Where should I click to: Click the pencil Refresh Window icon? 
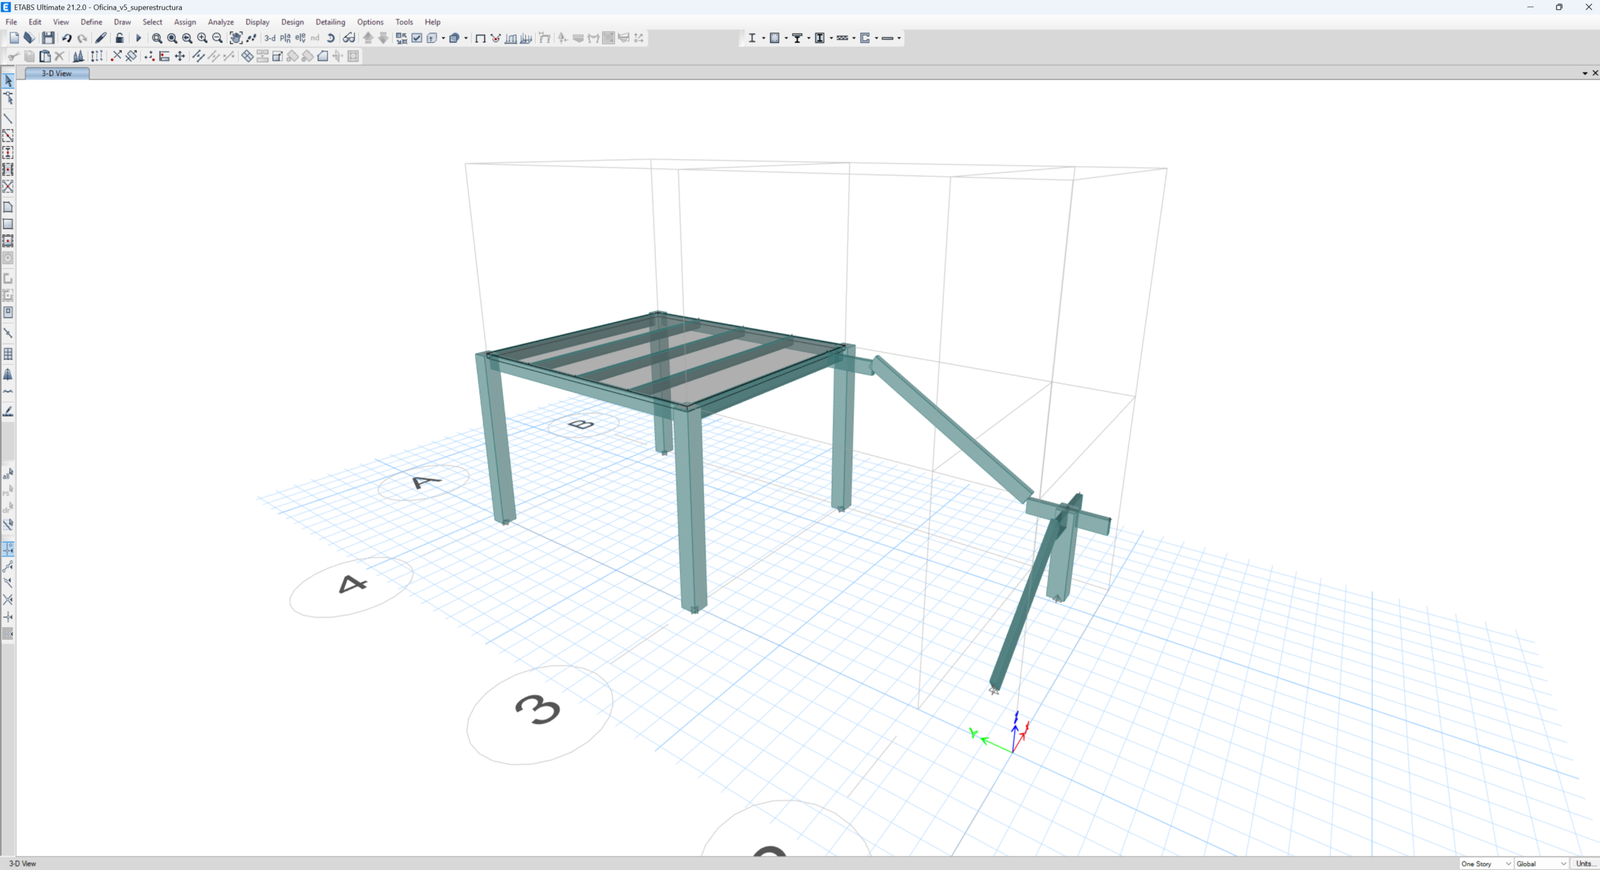coord(101,38)
